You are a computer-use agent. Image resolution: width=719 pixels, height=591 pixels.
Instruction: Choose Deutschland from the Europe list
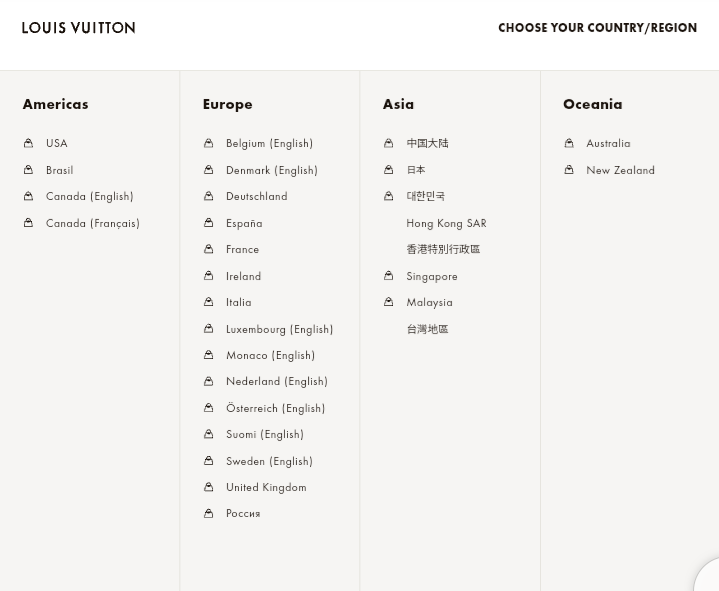[x=256, y=196]
